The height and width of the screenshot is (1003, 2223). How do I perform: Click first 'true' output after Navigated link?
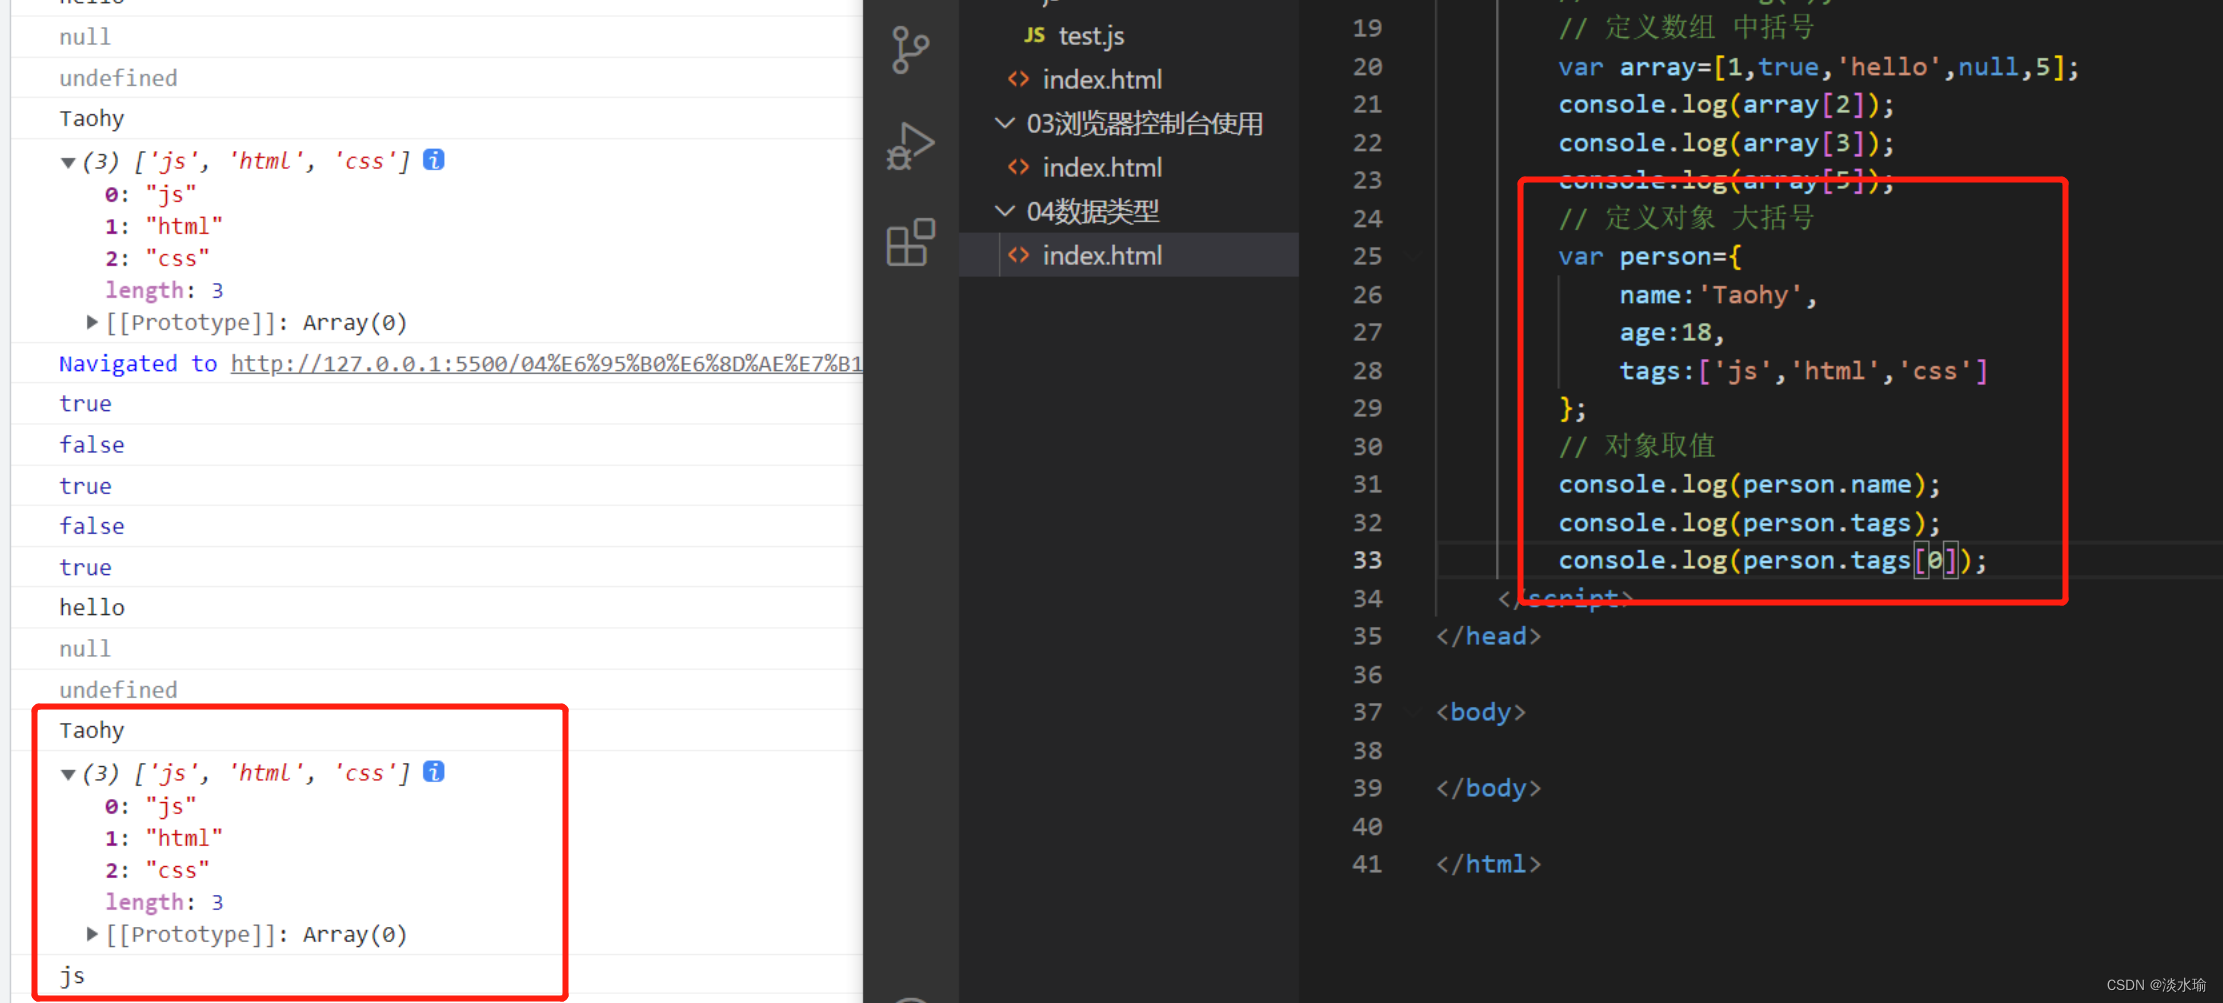point(85,404)
